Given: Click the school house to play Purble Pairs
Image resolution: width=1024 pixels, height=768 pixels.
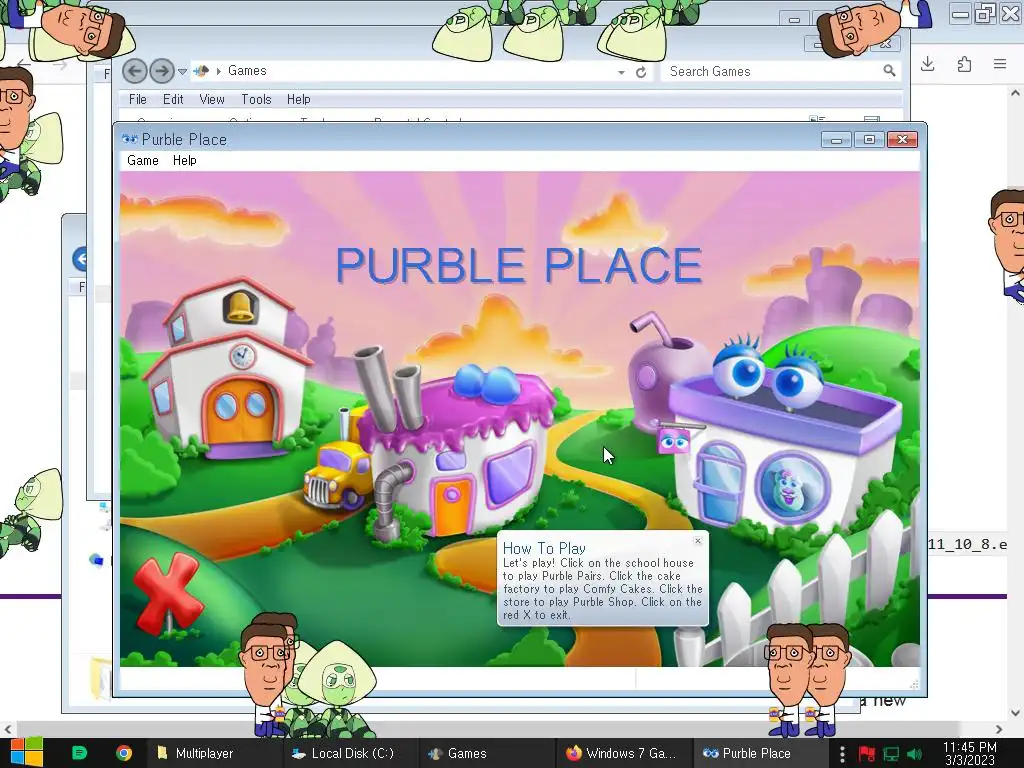Looking at the screenshot, I should (x=229, y=369).
